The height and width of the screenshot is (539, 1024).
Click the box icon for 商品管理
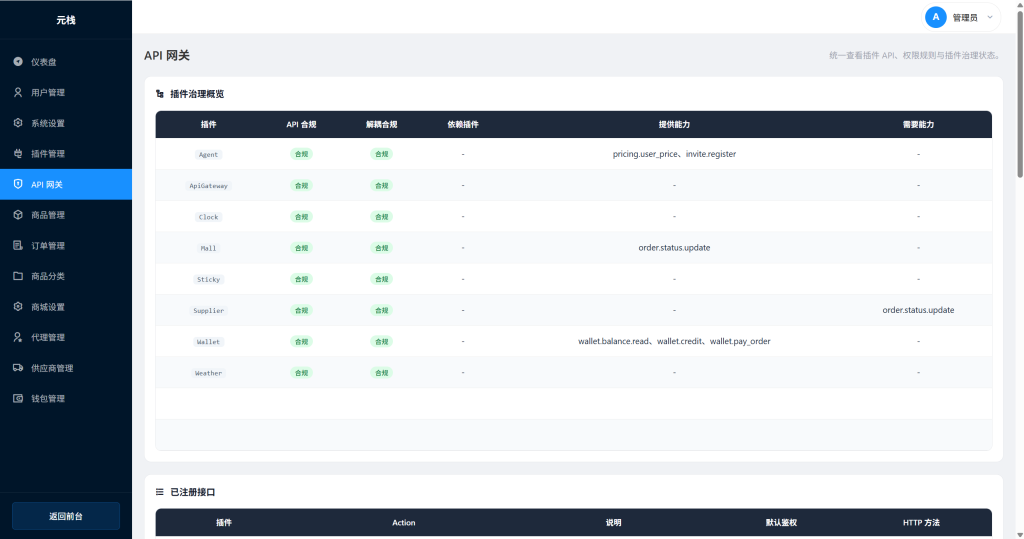(18, 215)
